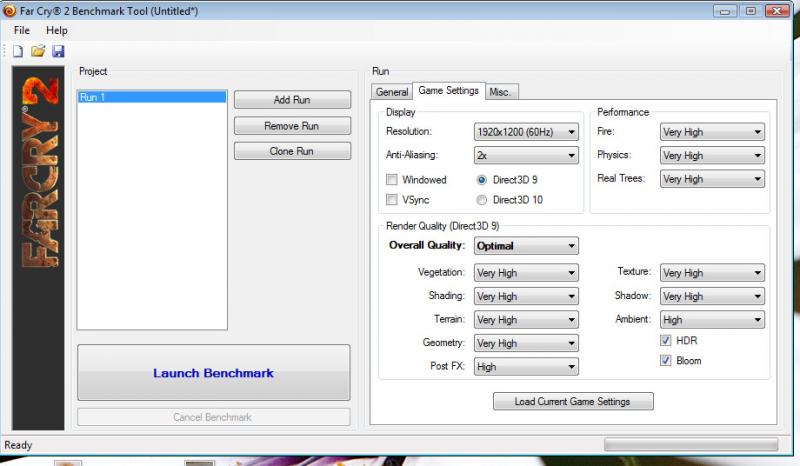The width and height of the screenshot is (800, 466).
Task: Open the Physics performance dropdown
Action: 712,155
